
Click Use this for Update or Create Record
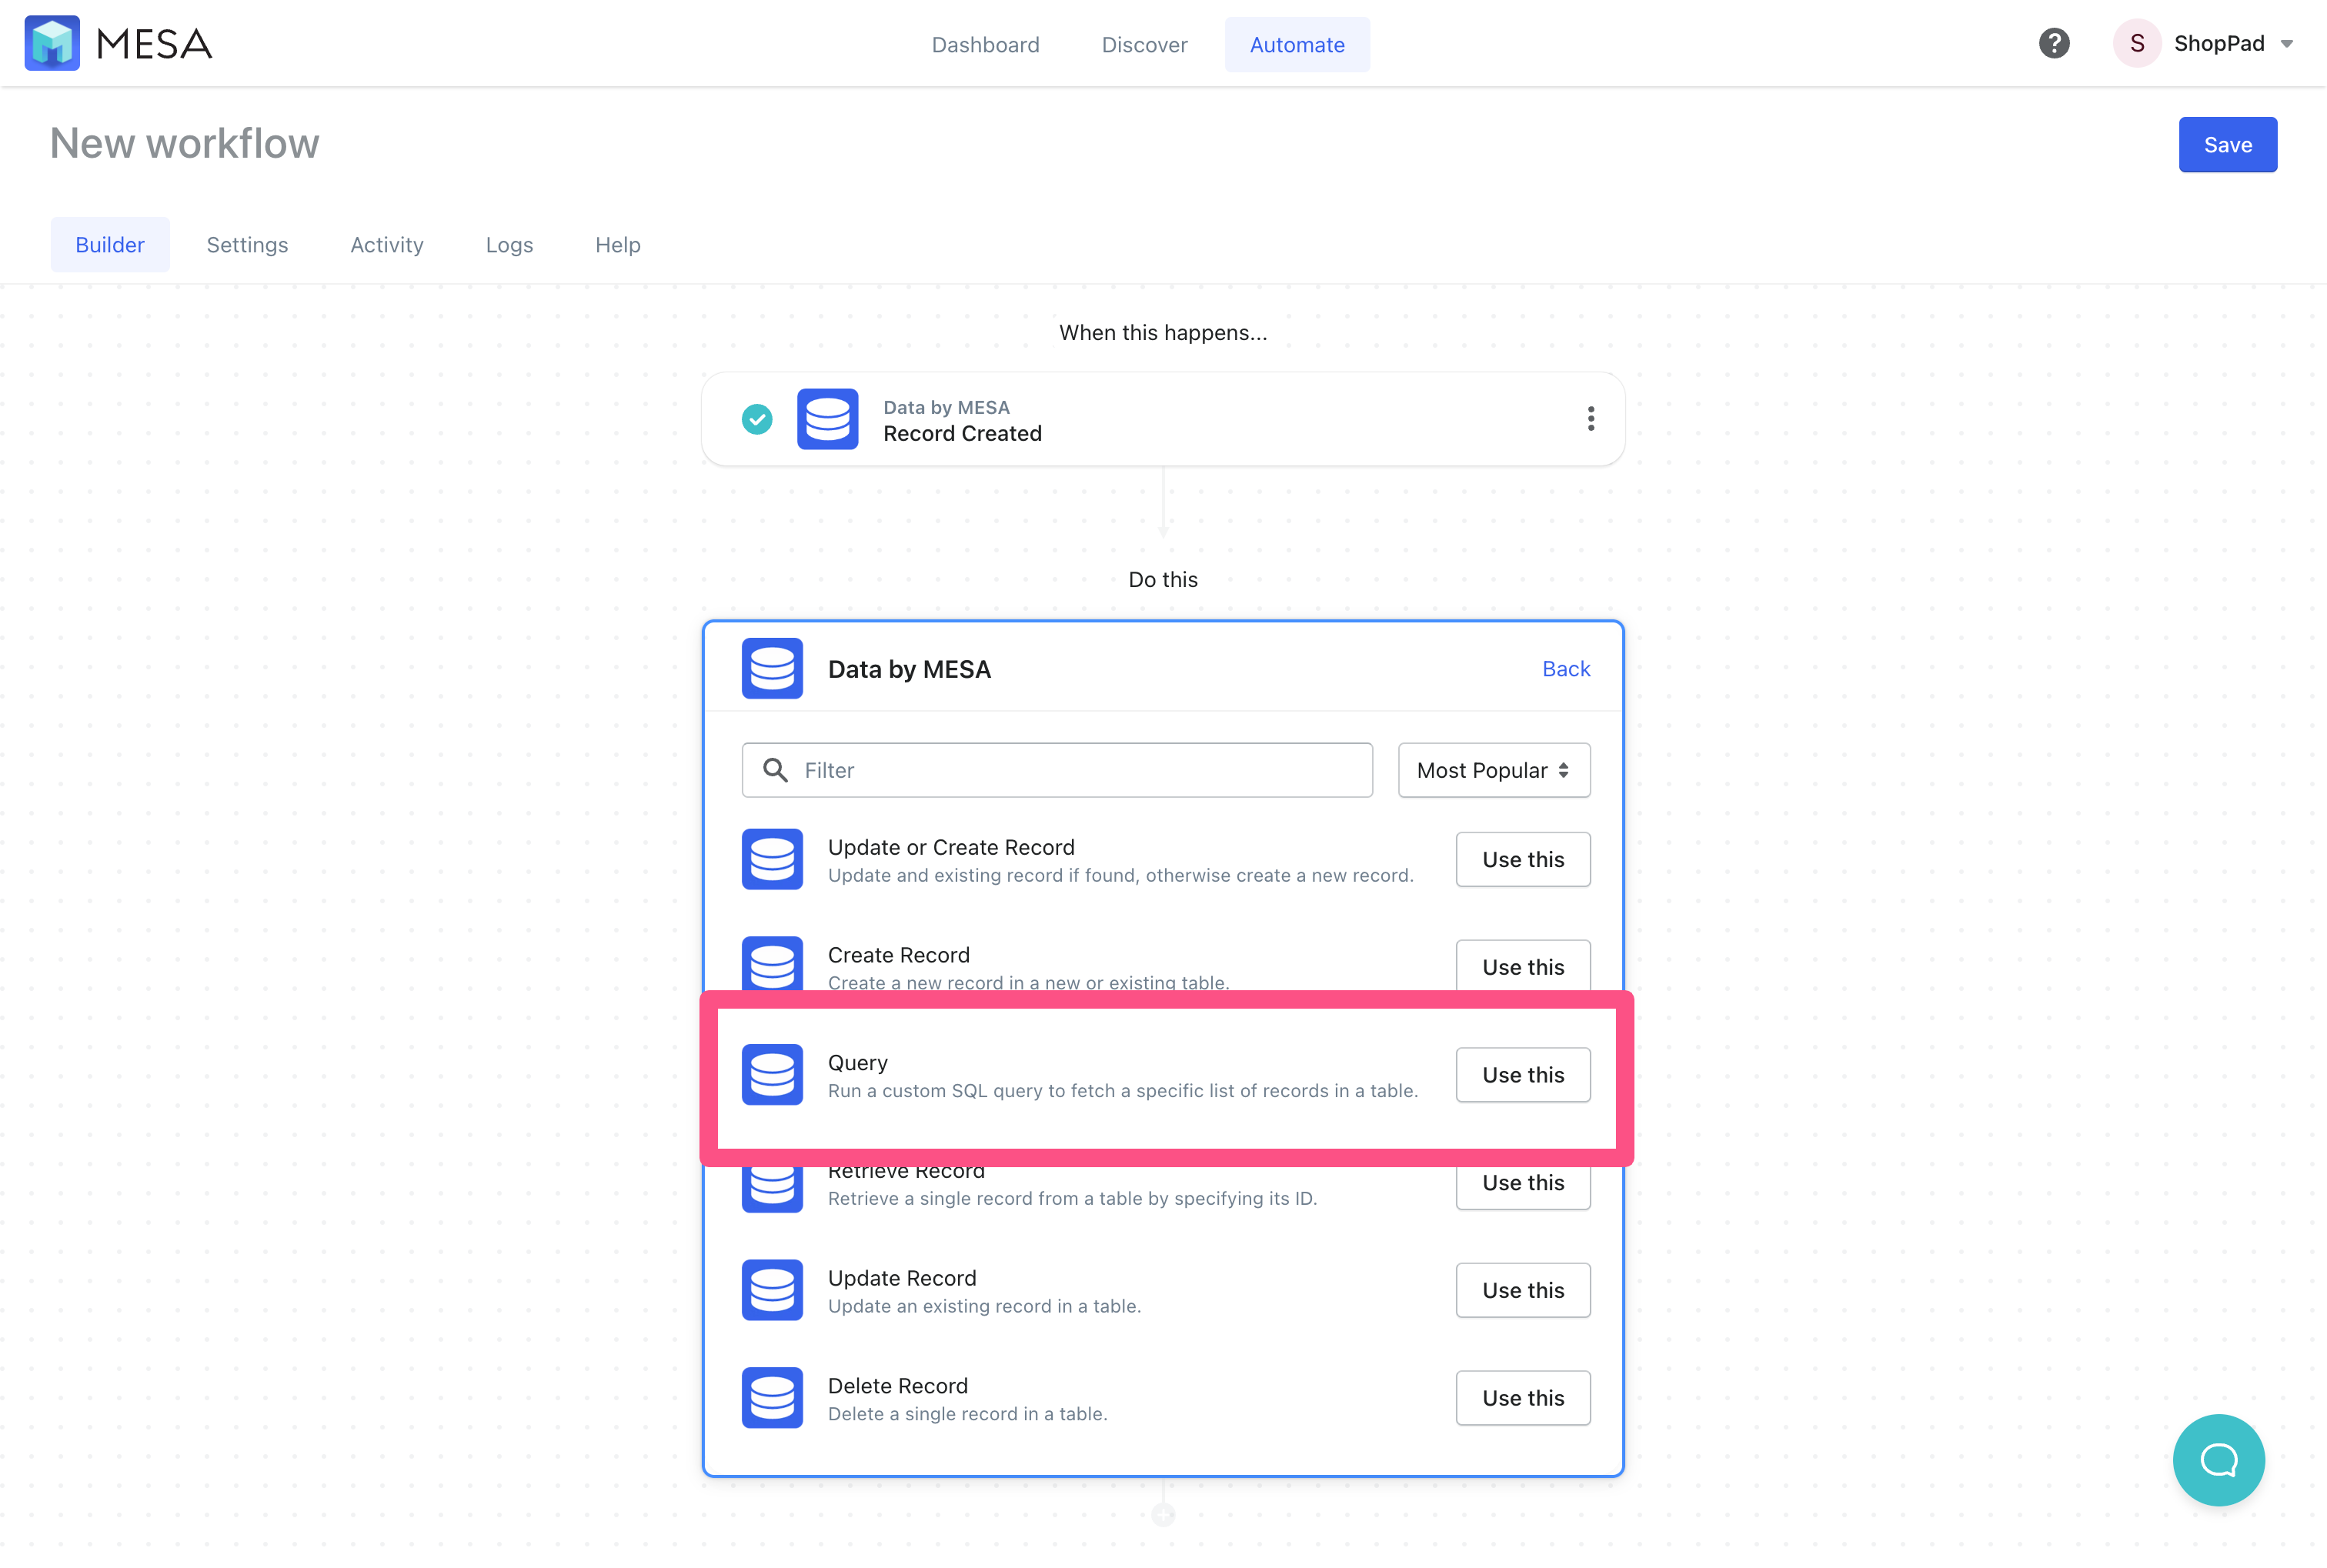click(1523, 859)
